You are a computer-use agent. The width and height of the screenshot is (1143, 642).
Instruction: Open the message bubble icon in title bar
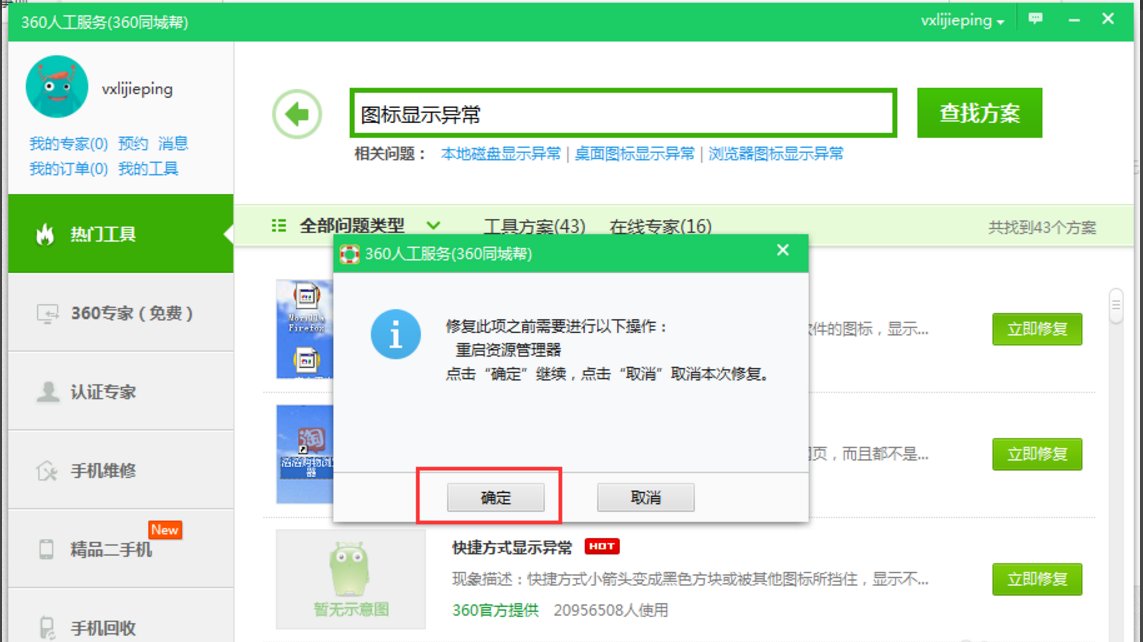(1037, 18)
